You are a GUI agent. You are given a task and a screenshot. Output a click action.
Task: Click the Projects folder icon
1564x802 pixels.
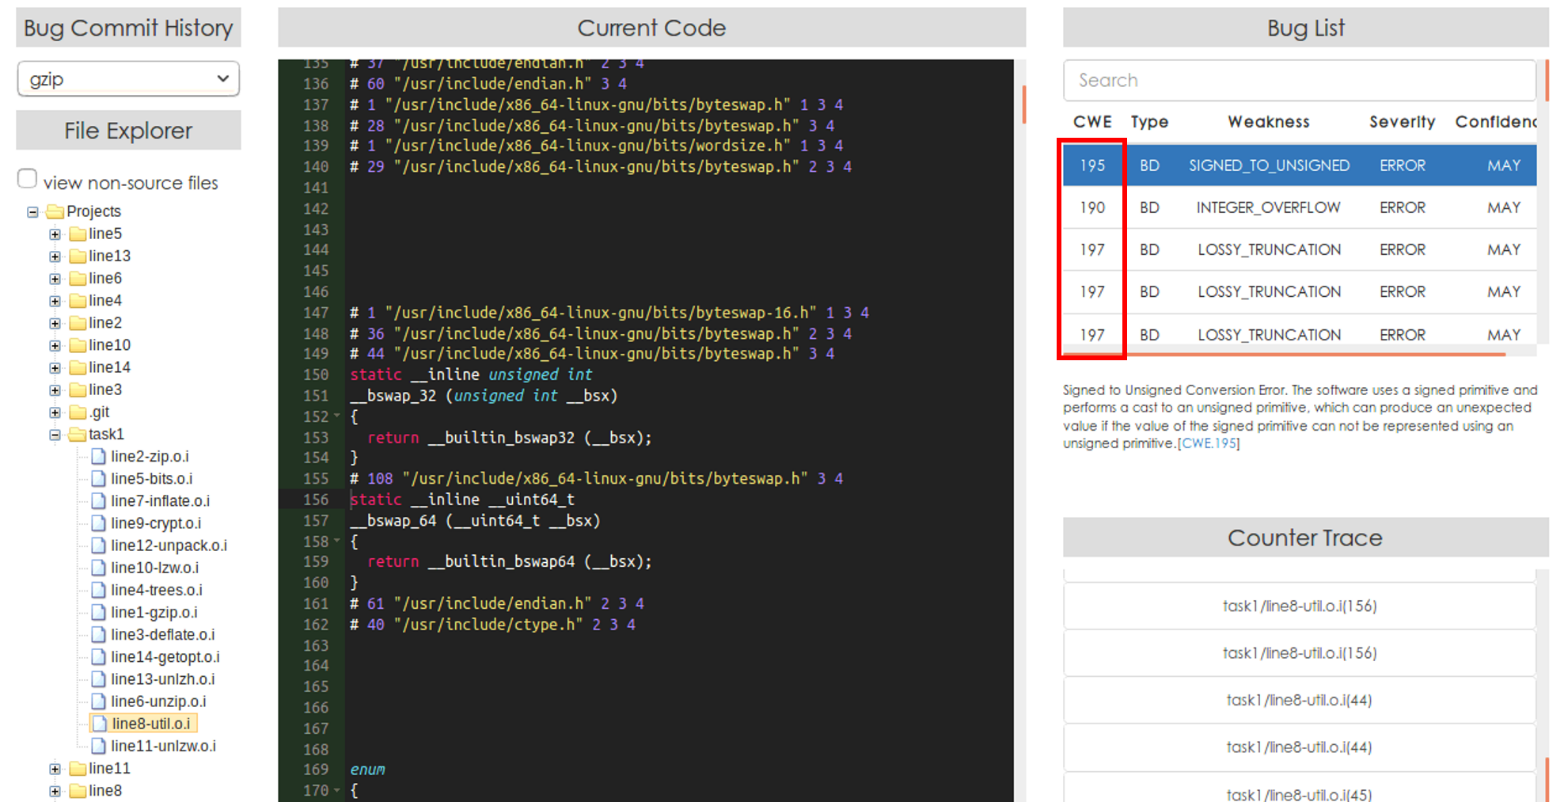click(55, 212)
